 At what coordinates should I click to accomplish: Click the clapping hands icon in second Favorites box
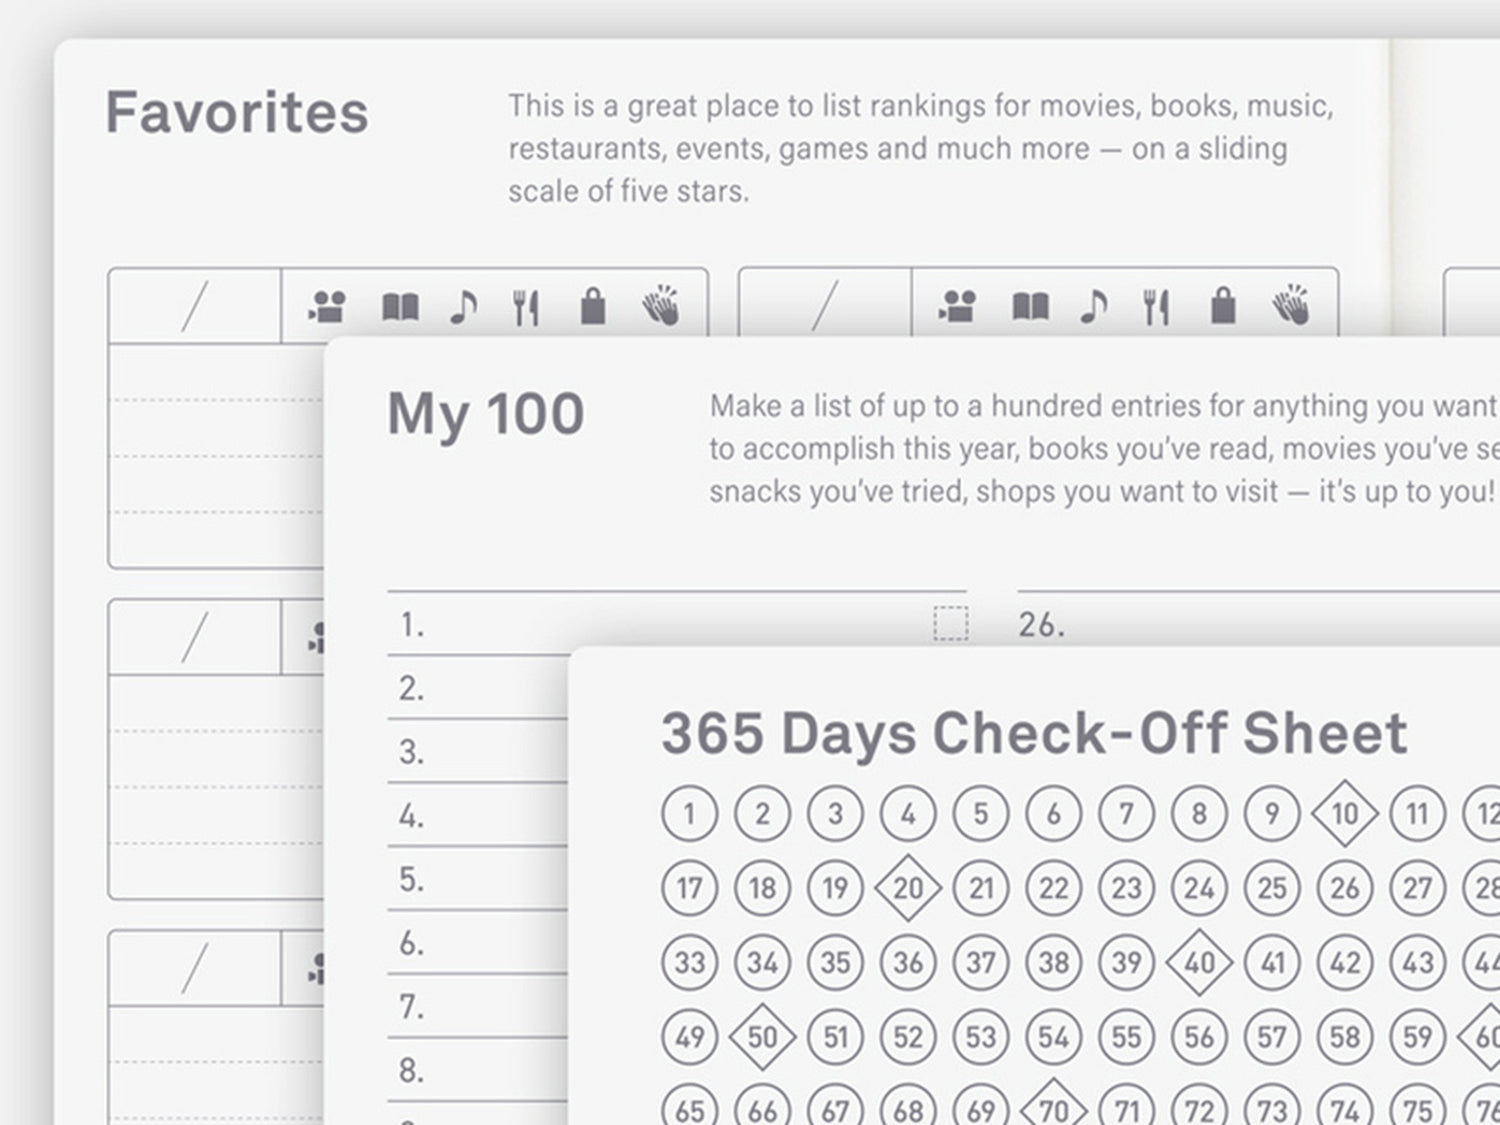(x=1291, y=306)
